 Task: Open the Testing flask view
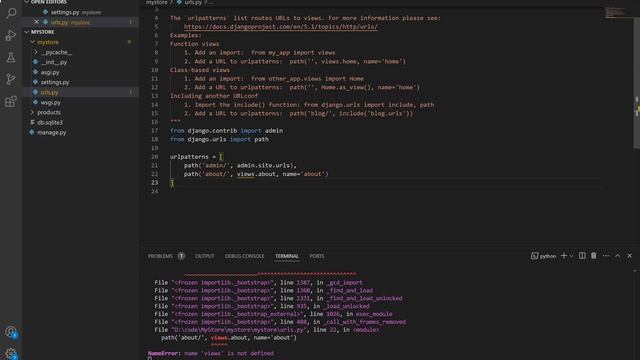coord(11,57)
